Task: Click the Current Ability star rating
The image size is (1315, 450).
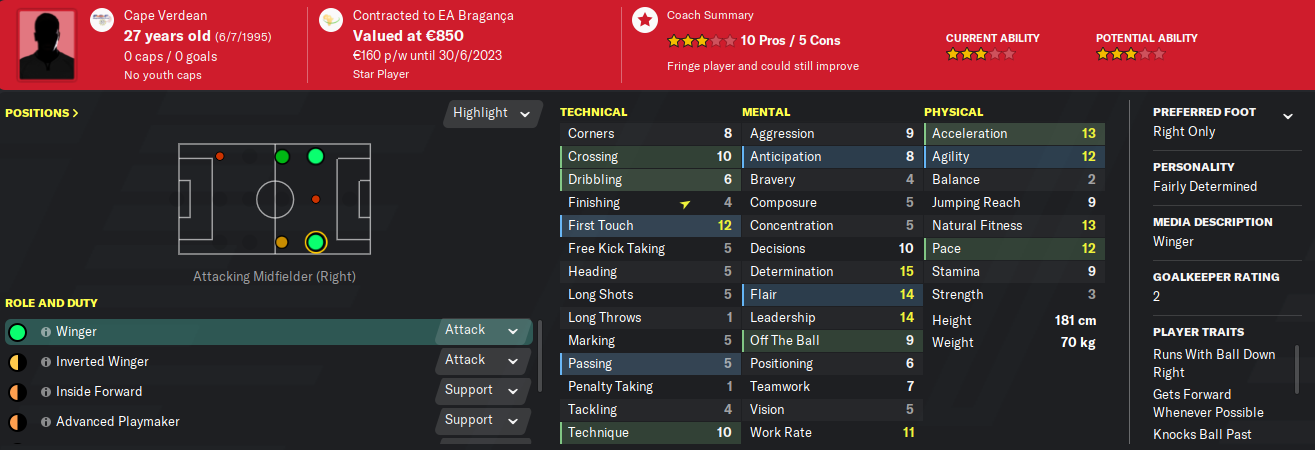Action: tap(980, 54)
